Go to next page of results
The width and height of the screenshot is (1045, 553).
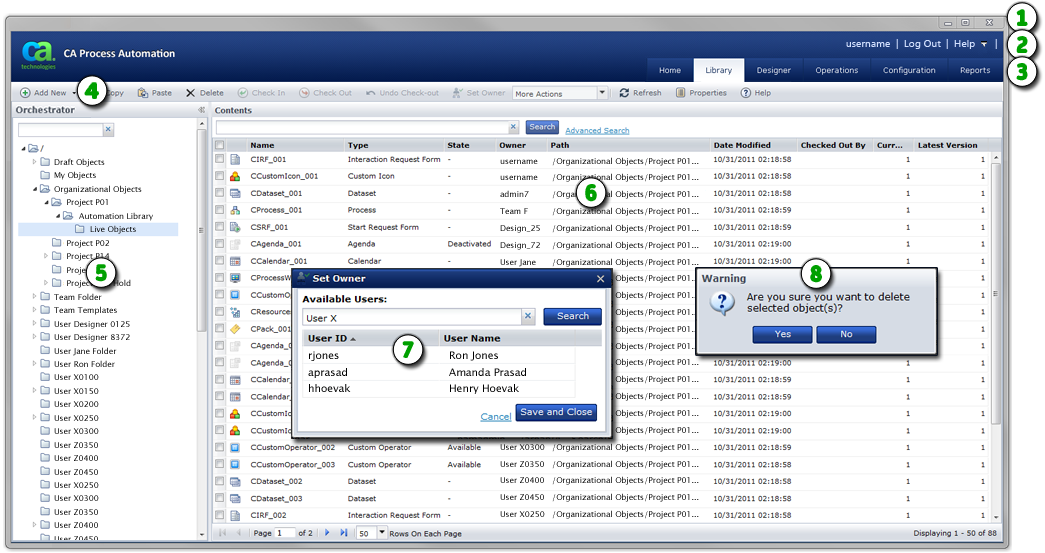(x=327, y=533)
